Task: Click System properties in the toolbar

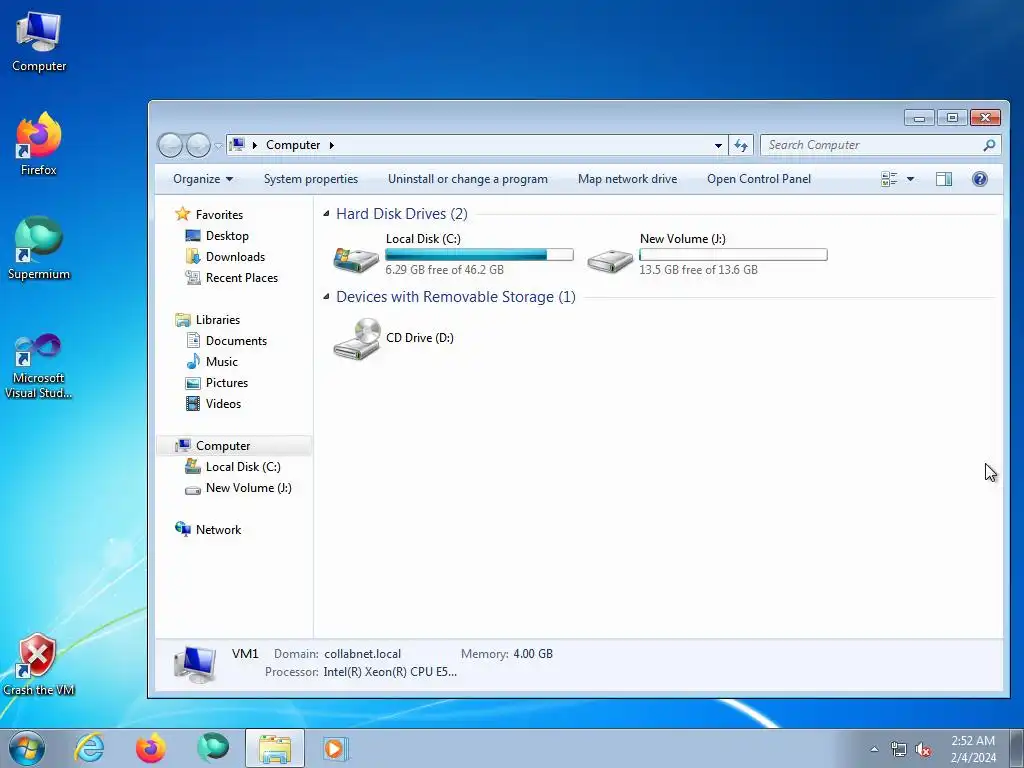Action: pyautogui.click(x=311, y=179)
